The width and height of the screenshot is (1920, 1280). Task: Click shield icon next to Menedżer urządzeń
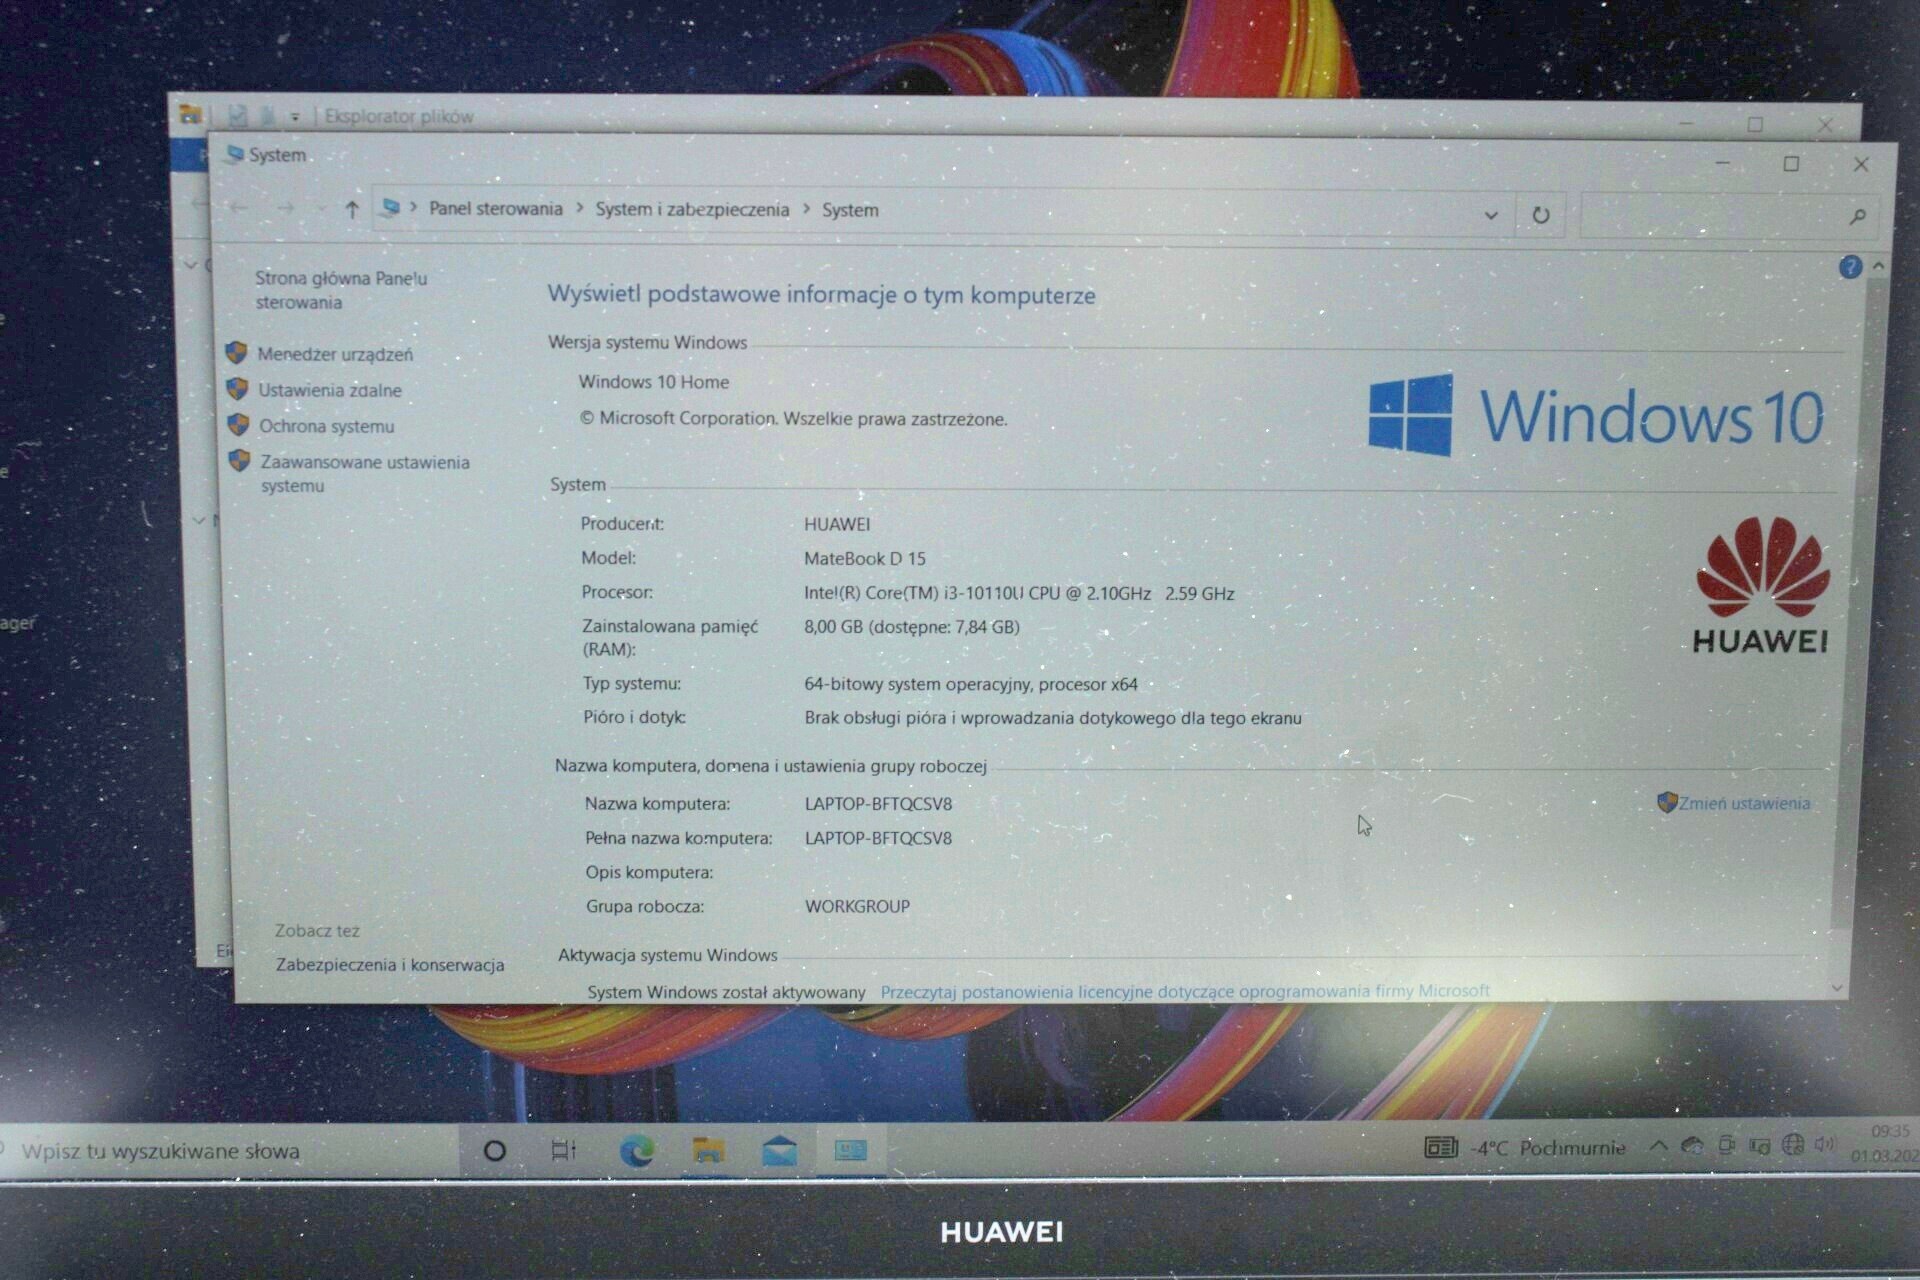[236, 352]
